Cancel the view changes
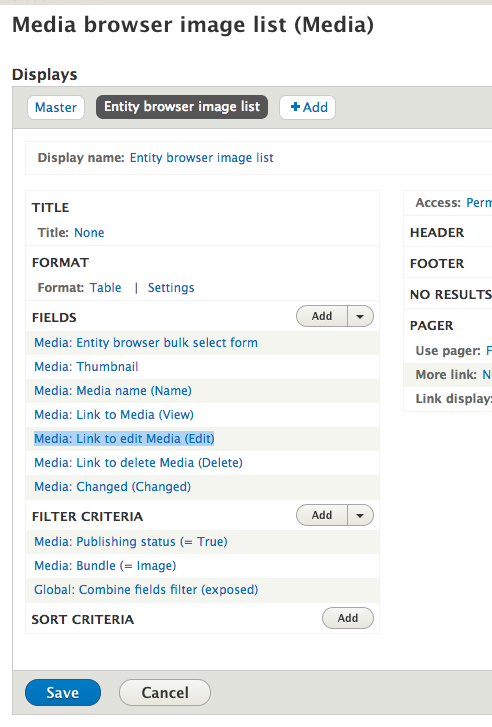 (x=165, y=693)
